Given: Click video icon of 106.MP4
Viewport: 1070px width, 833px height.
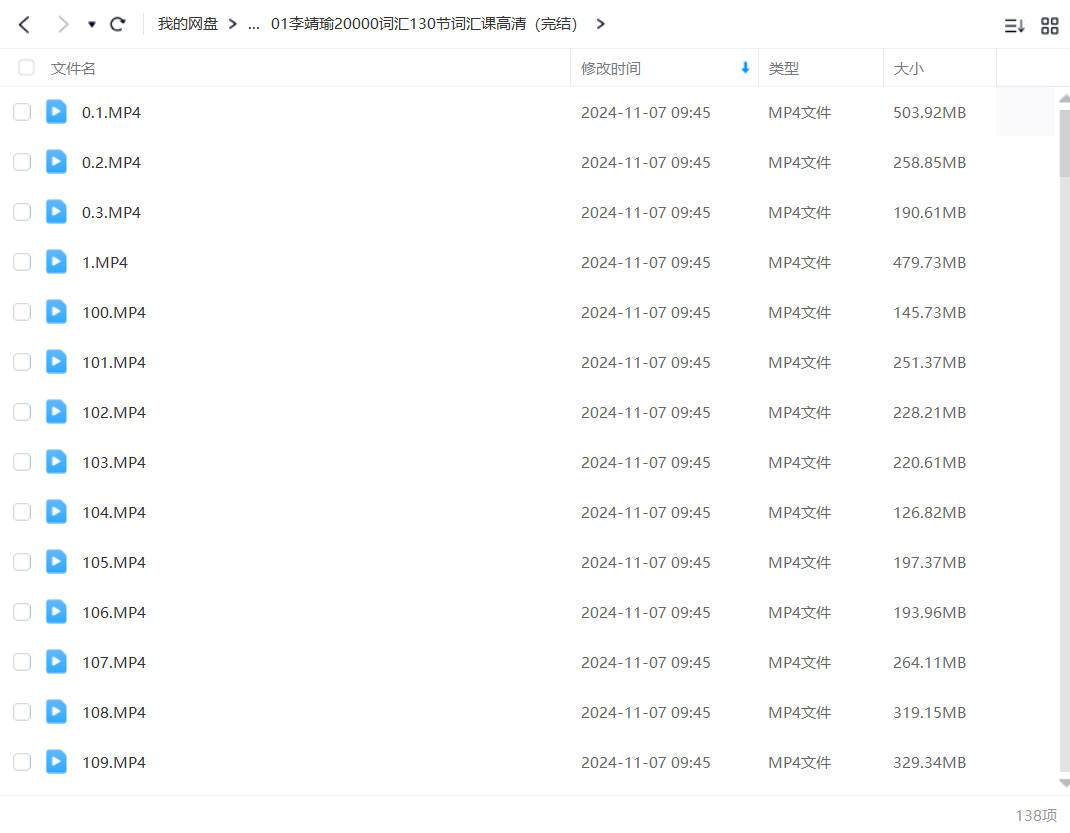Looking at the screenshot, I should pyautogui.click(x=57, y=612).
